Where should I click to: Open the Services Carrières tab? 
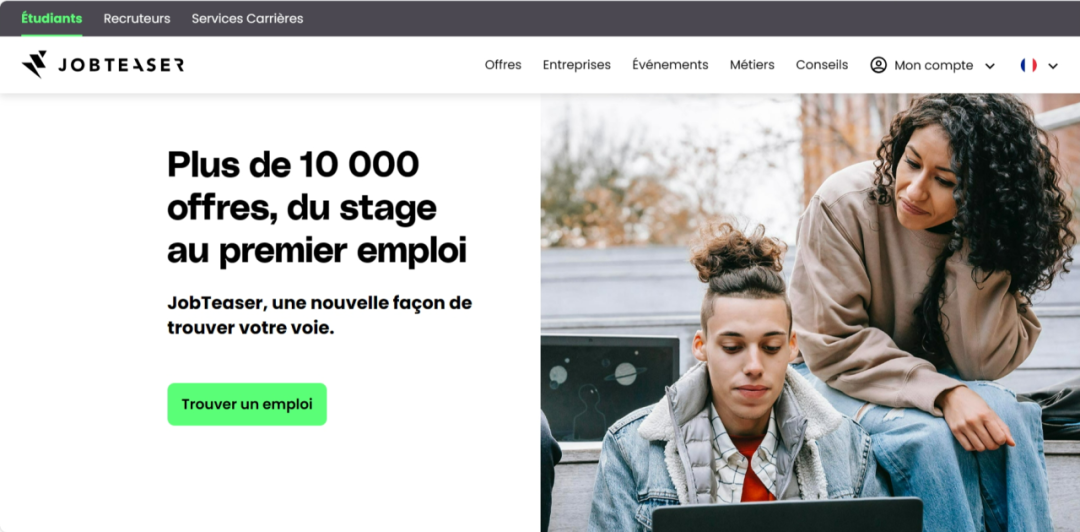[247, 19]
